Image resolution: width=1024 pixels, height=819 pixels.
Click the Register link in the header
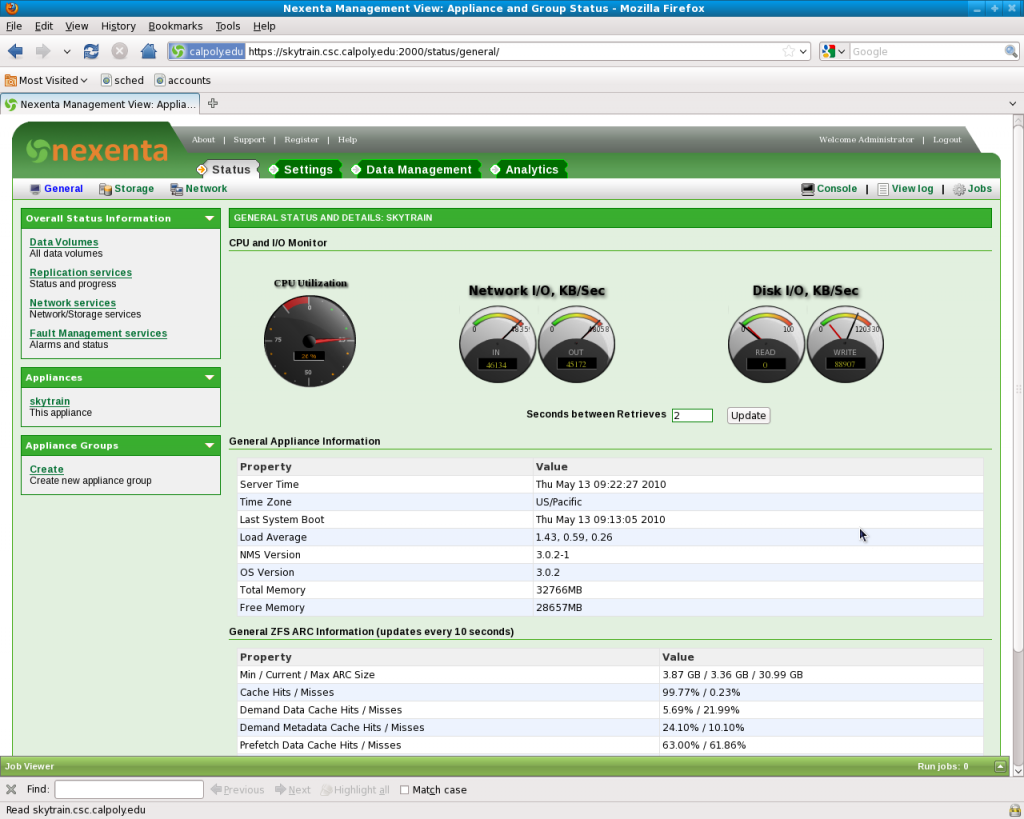pos(301,140)
